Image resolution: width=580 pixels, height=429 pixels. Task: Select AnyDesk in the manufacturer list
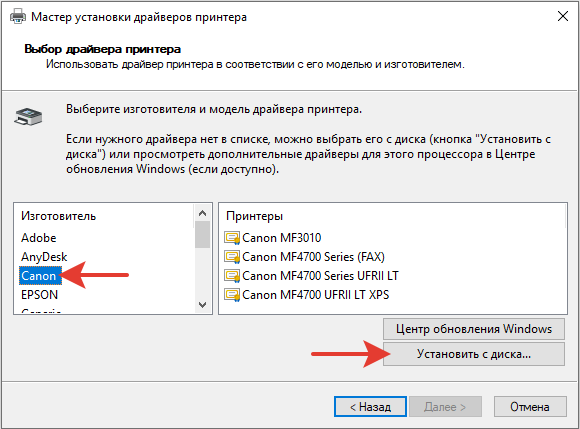click(x=44, y=257)
